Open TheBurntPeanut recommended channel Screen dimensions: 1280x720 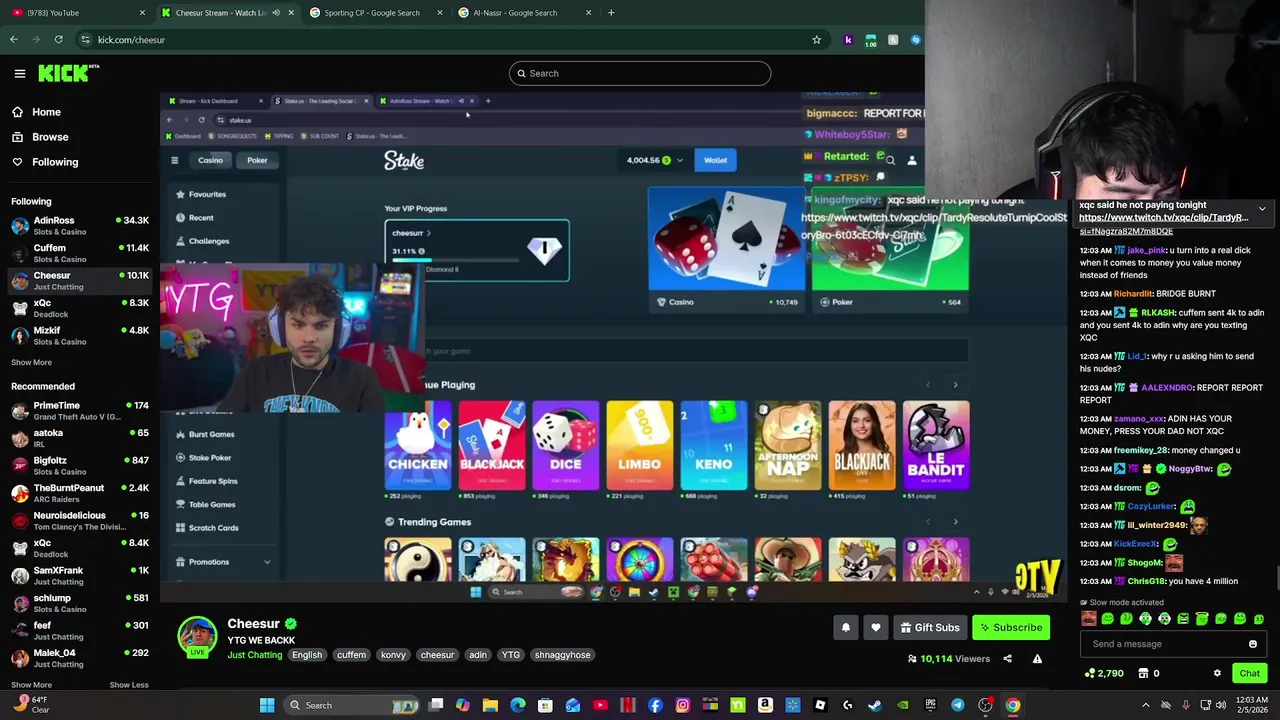coord(80,493)
